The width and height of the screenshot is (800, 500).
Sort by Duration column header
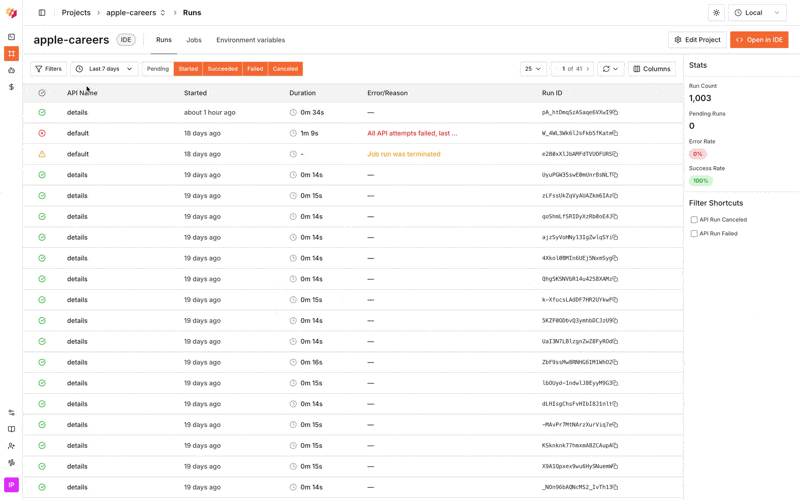[x=303, y=93]
